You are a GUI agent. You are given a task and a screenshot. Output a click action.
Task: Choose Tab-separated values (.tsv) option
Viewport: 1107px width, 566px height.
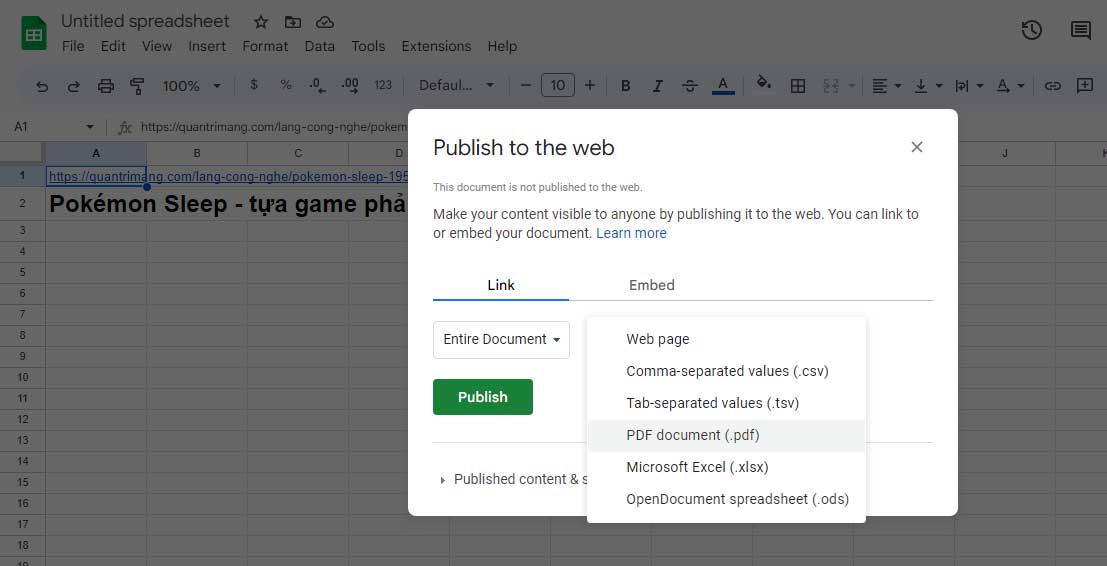[726, 404]
